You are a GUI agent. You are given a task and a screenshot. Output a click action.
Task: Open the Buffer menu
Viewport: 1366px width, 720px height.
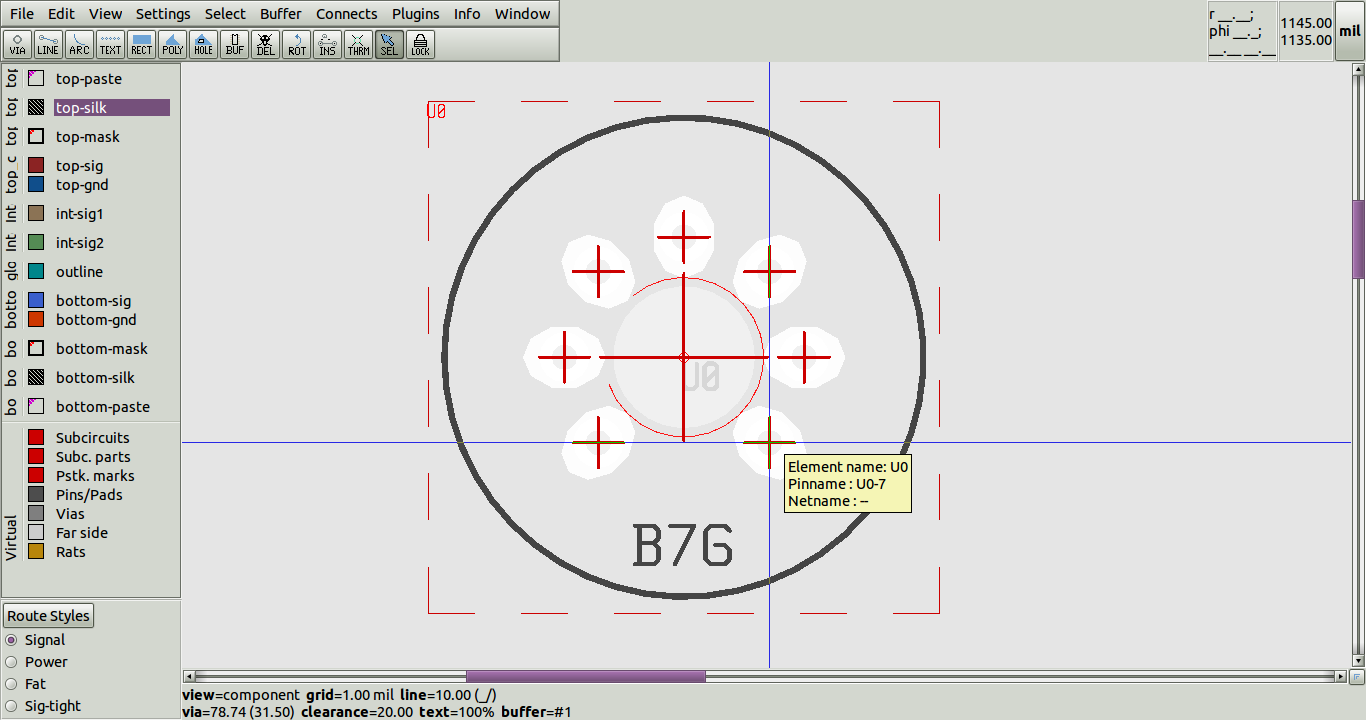281,14
